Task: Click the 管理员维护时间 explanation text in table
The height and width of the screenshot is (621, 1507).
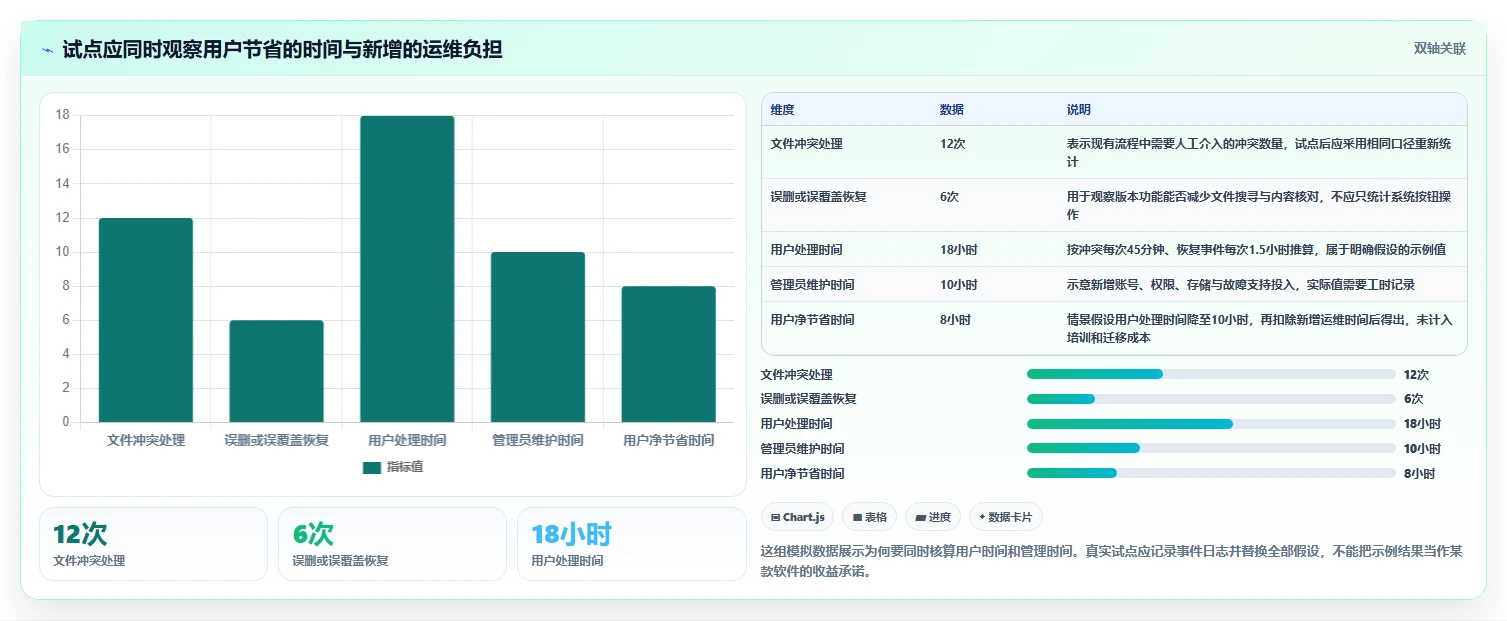Action: 1241,285
